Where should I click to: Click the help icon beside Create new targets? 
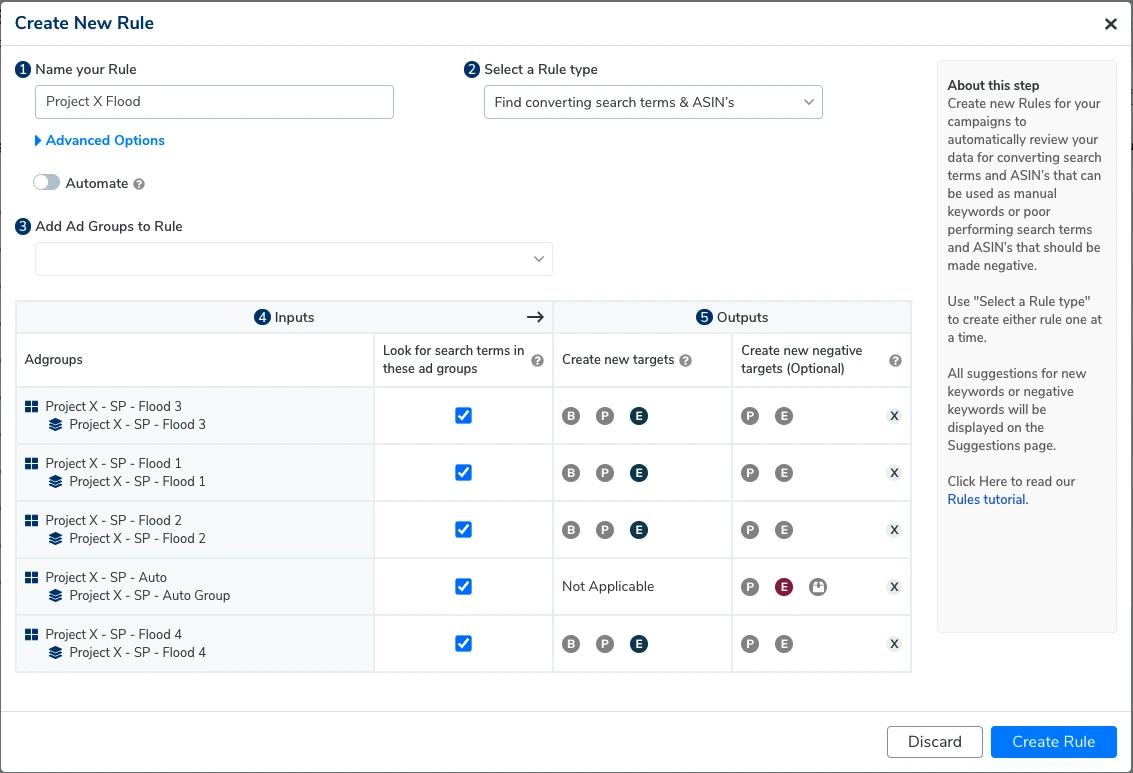[686, 360]
